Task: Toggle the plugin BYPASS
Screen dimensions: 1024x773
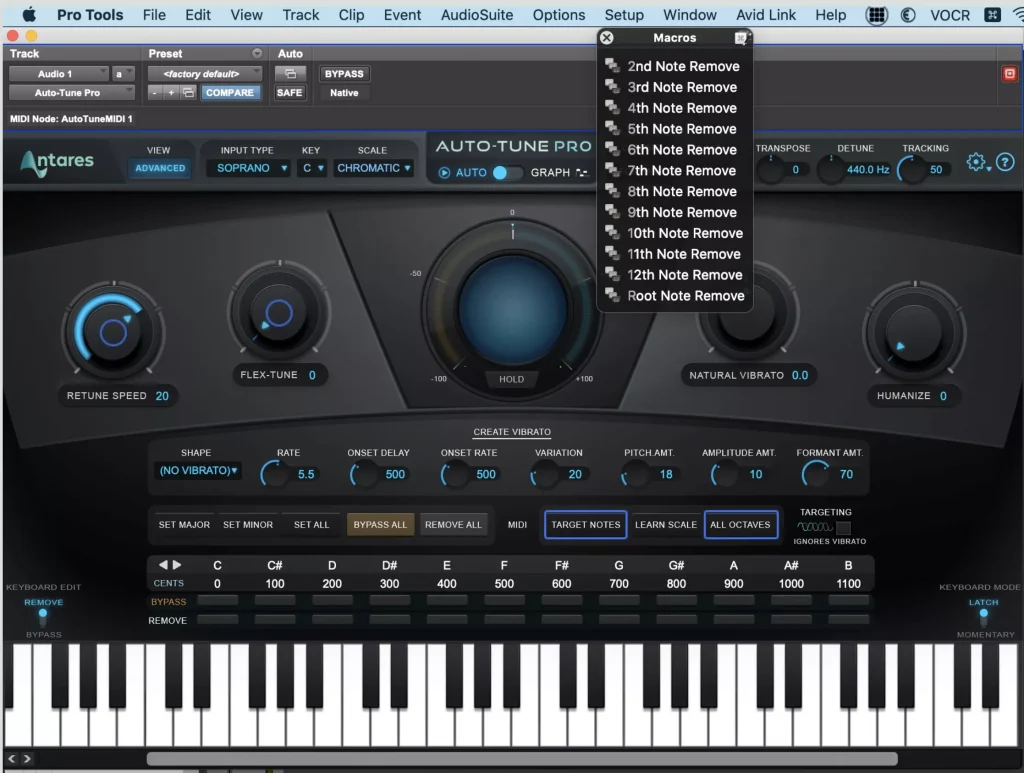Action: (x=343, y=72)
